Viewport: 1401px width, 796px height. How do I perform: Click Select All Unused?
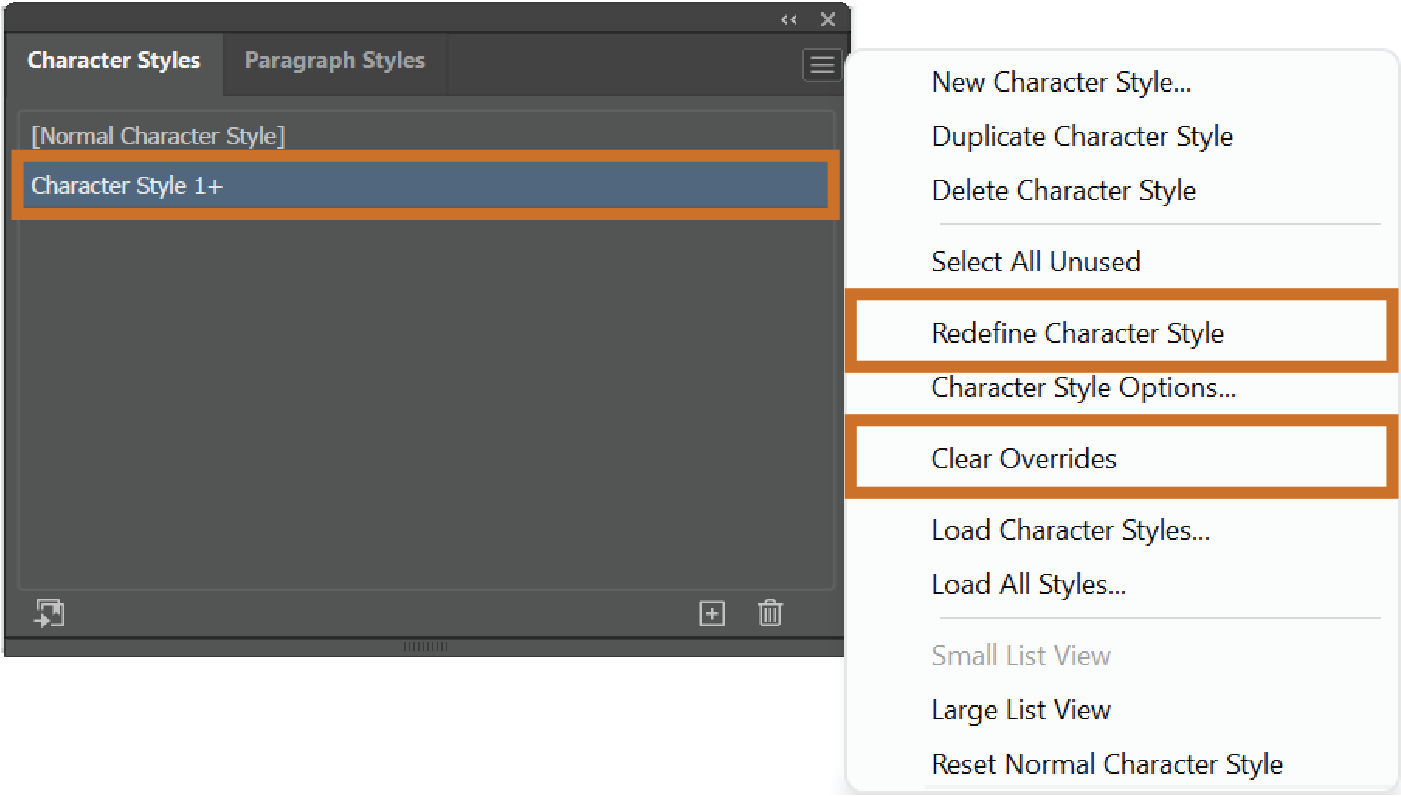coord(1036,262)
